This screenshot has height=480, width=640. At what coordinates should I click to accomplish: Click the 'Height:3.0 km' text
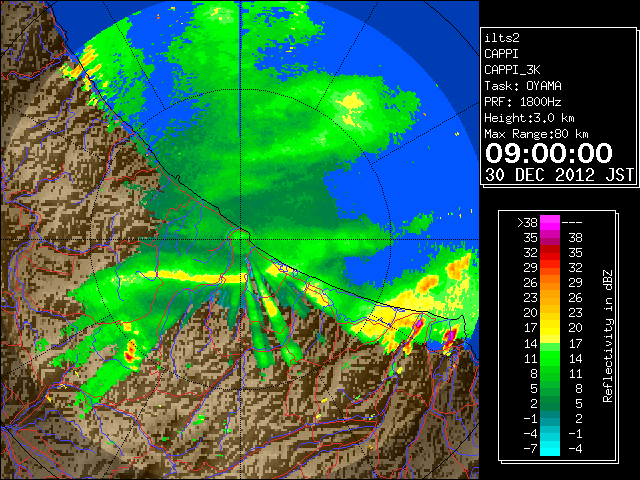click(x=529, y=118)
